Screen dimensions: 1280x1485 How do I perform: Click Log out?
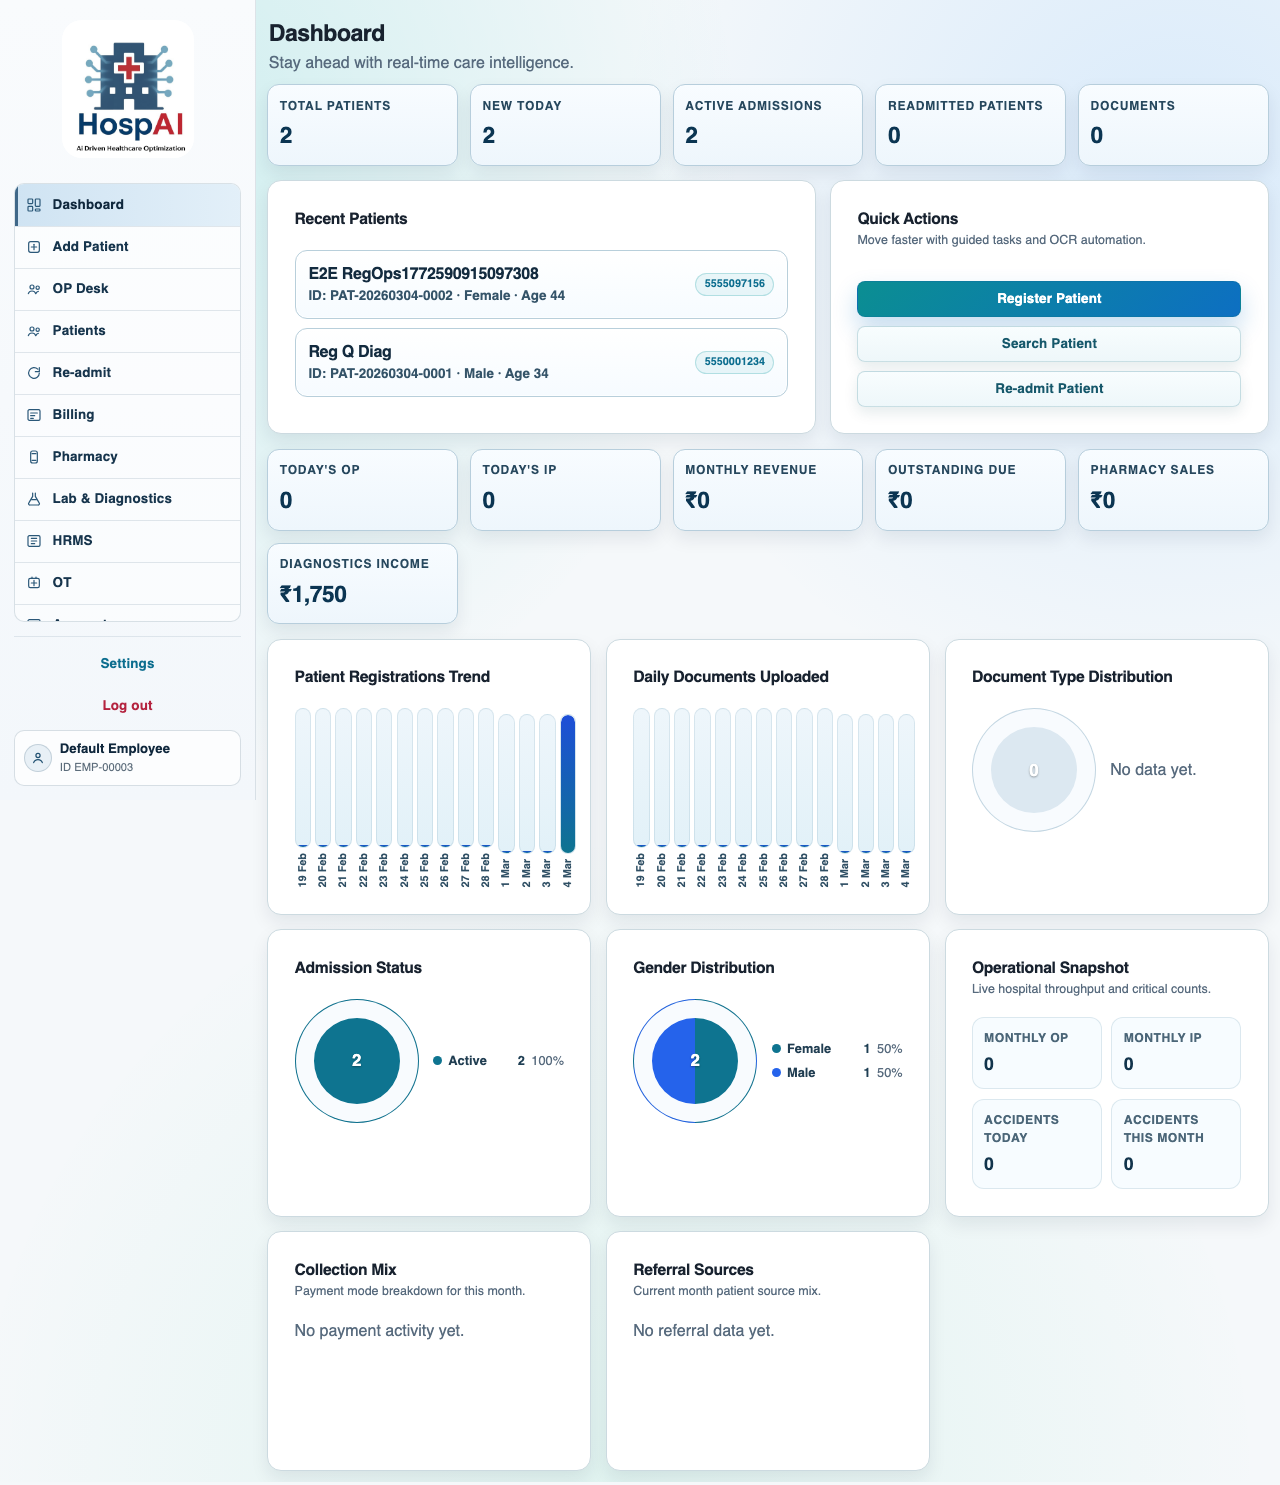[x=127, y=705]
